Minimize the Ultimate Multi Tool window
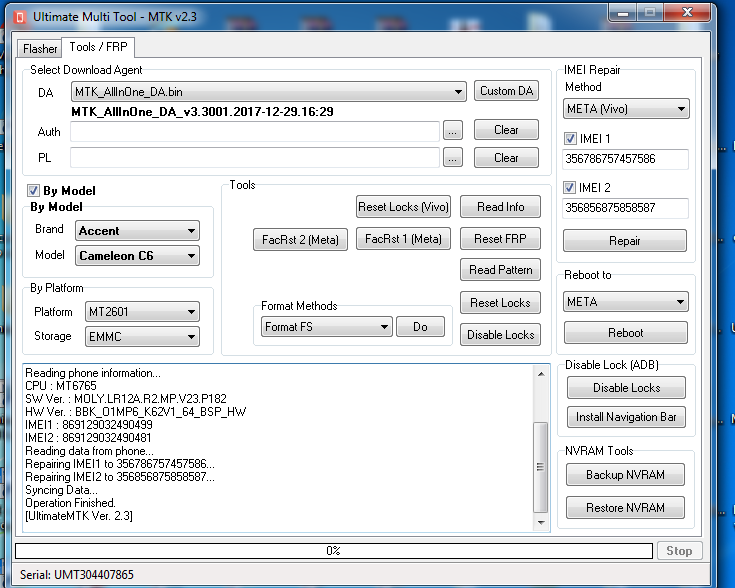The width and height of the screenshot is (735, 588). click(623, 13)
